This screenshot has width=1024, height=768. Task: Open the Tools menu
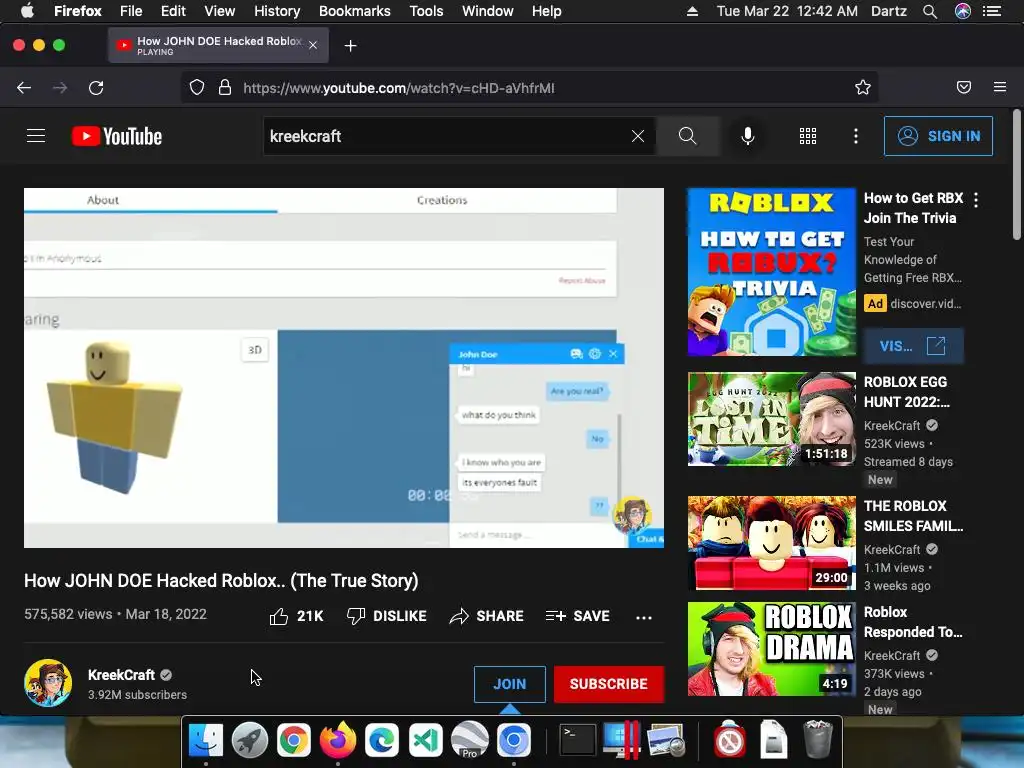click(x=426, y=11)
